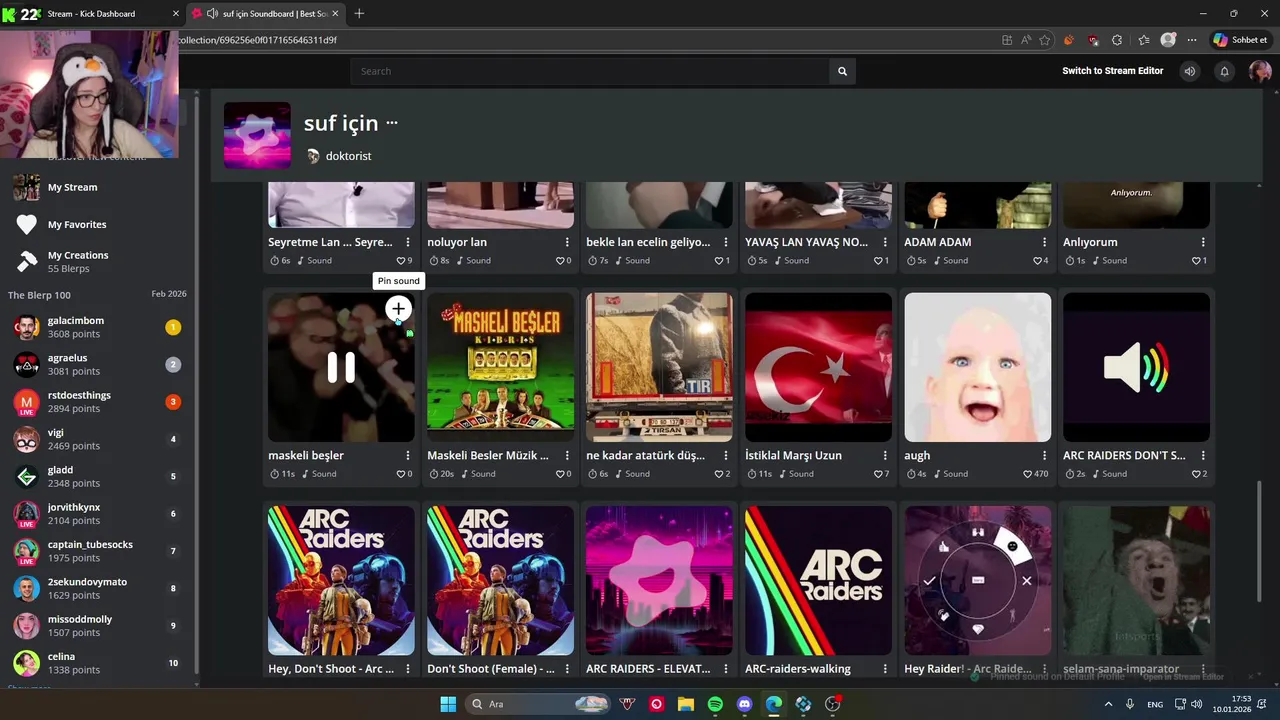Viewport: 1280px width, 720px height.
Task: Favorite bekle lan ecelin geliyor heart
Action: (719, 261)
